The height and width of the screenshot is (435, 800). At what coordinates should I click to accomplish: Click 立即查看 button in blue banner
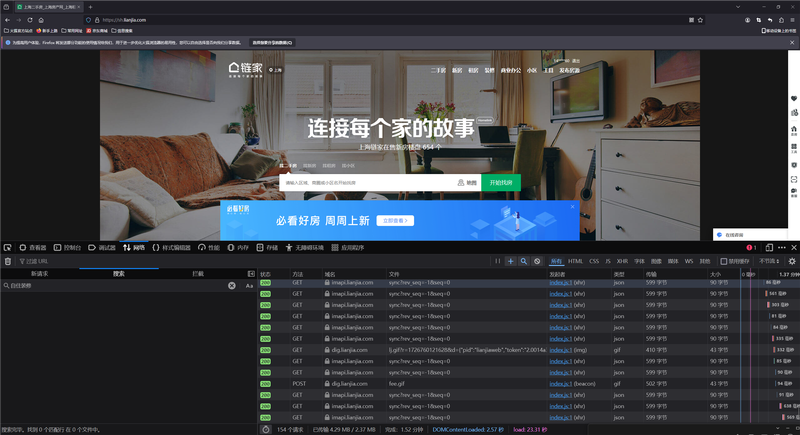tap(395, 220)
